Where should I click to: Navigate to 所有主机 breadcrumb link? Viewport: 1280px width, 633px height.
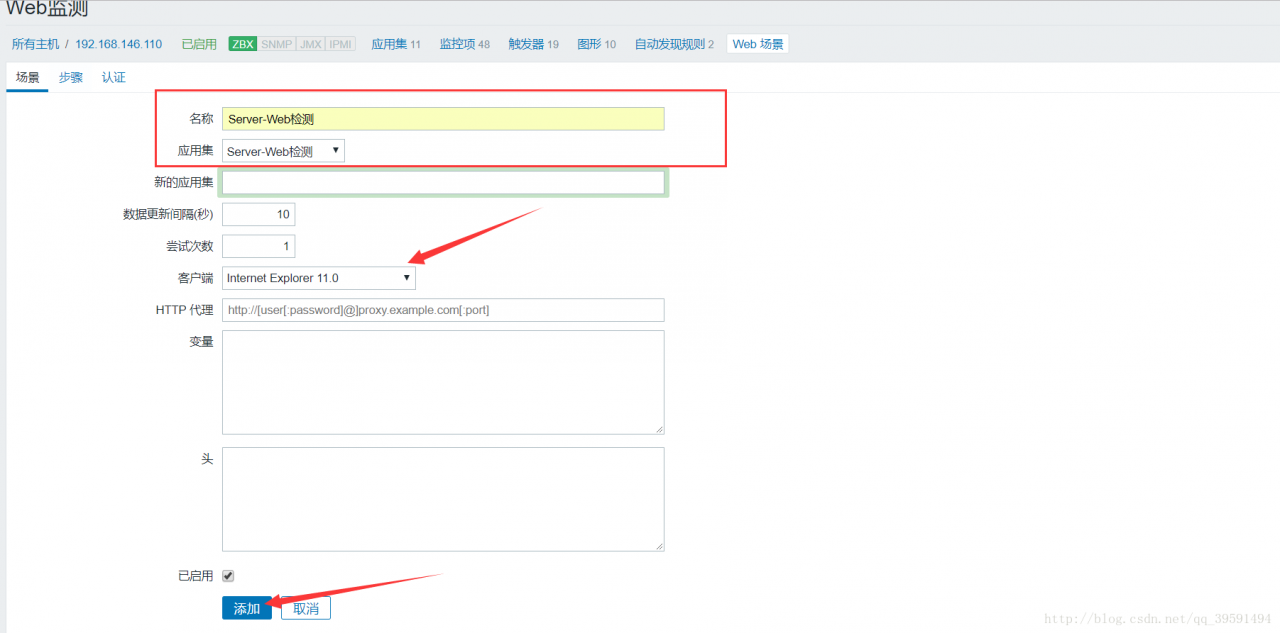point(35,43)
